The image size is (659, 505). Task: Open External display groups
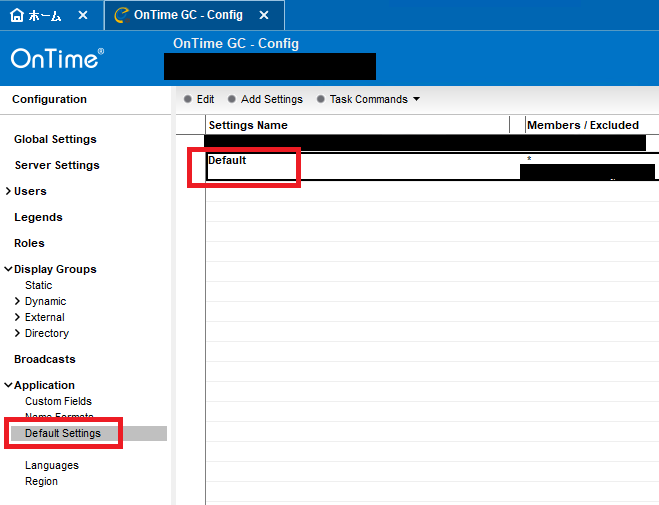[x=45, y=317]
